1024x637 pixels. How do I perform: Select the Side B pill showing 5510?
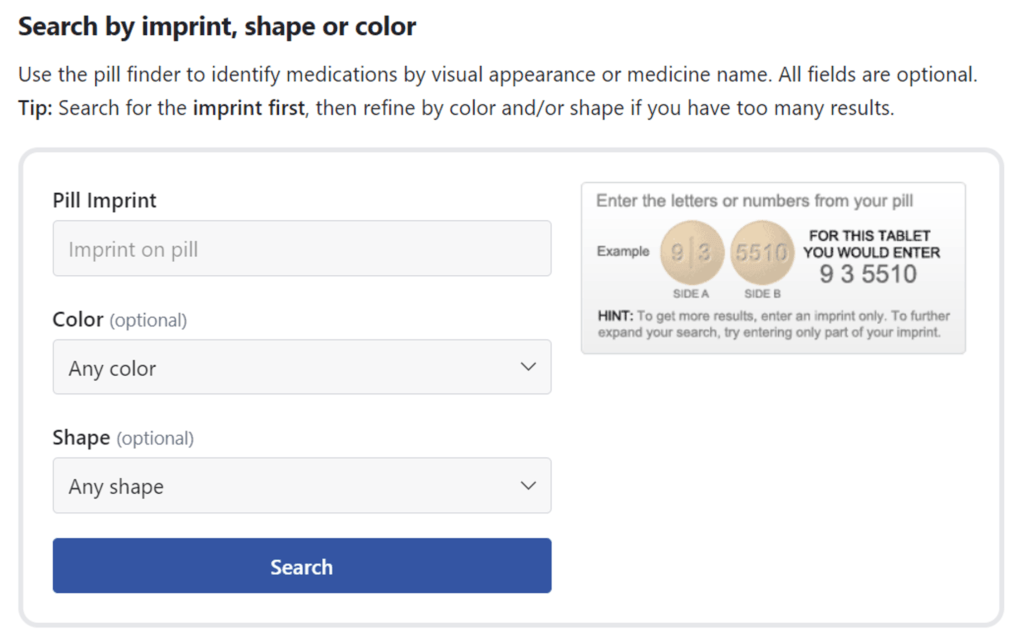(762, 252)
